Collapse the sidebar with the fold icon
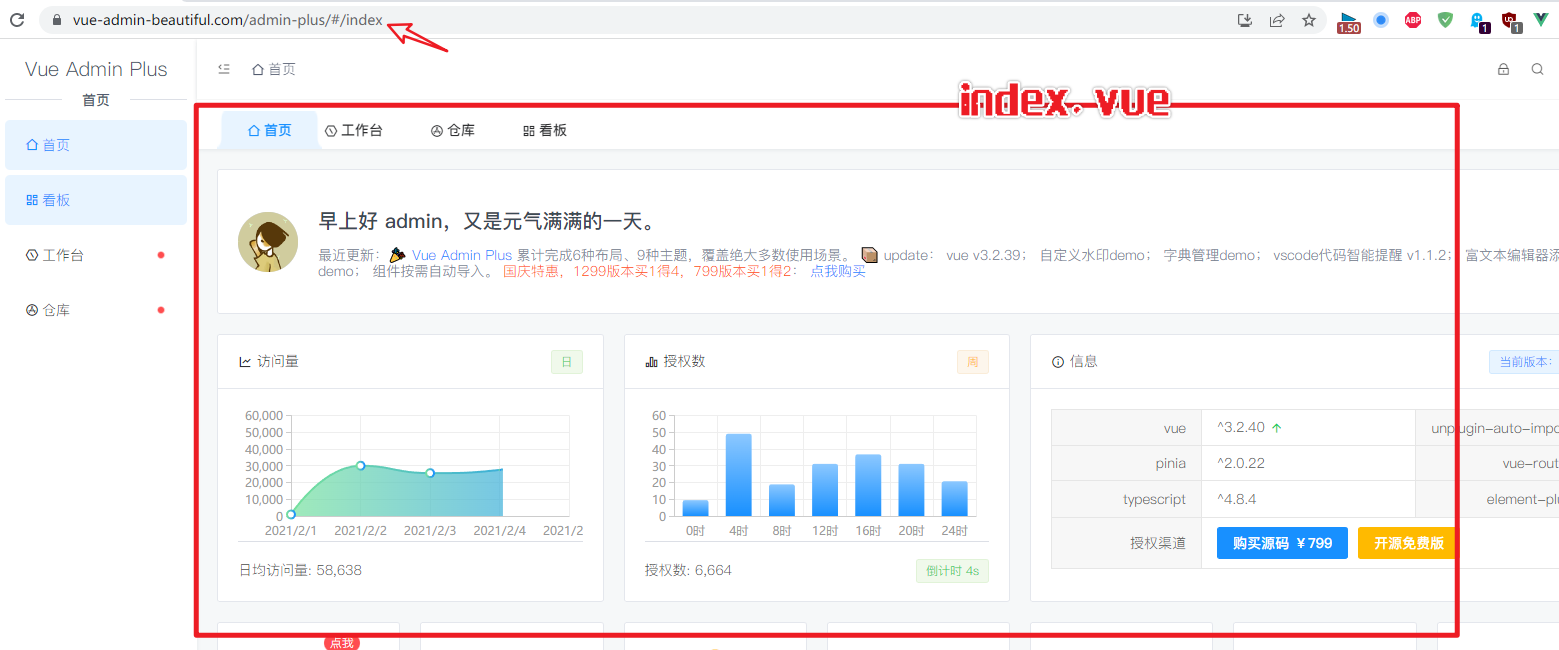This screenshot has height=650, width=1559. coord(224,69)
